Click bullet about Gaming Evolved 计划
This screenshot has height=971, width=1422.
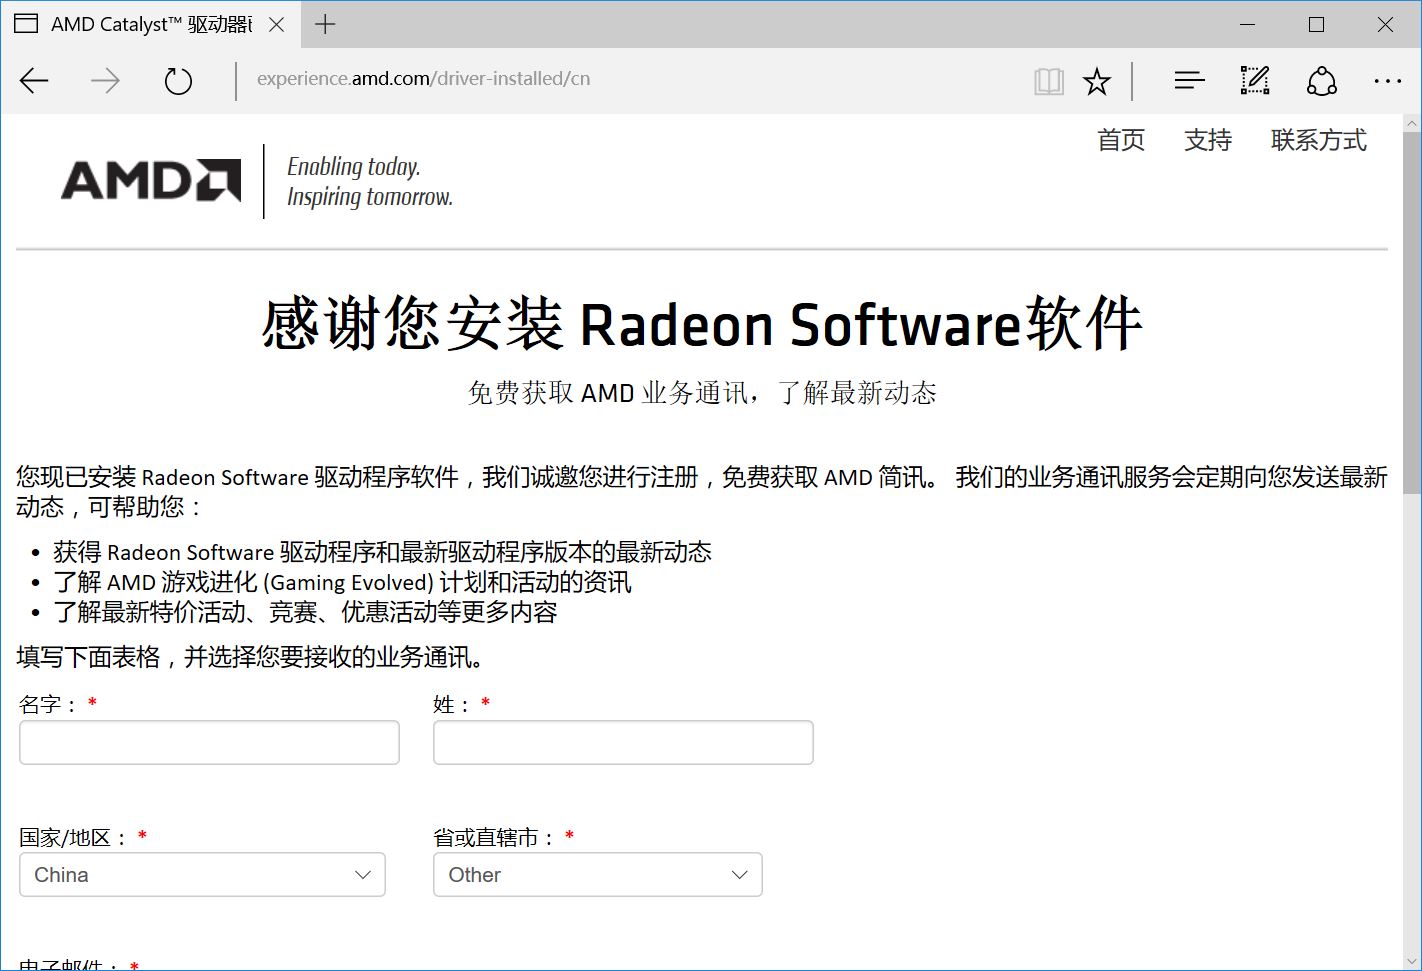point(342,582)
